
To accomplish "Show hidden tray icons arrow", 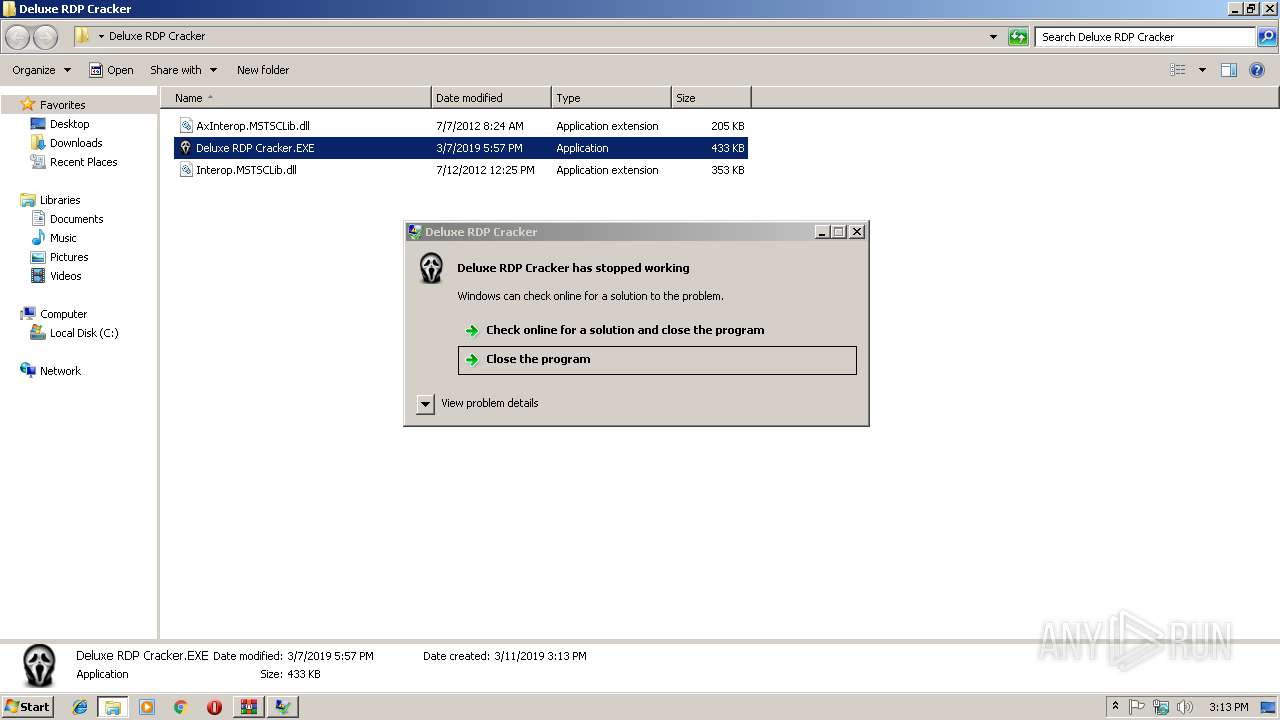I will click(1116, 707).
